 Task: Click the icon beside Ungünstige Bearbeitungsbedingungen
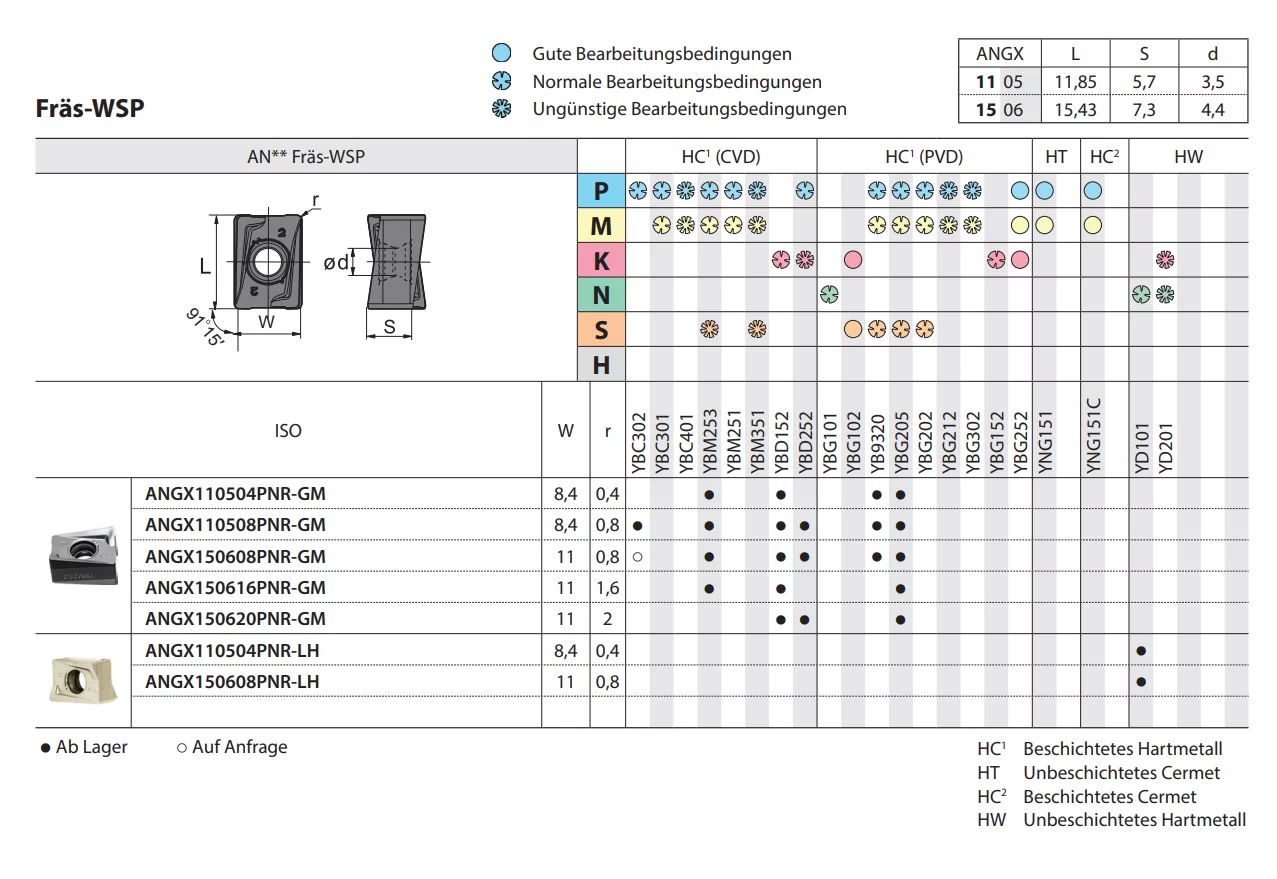[x=502, y=109]
